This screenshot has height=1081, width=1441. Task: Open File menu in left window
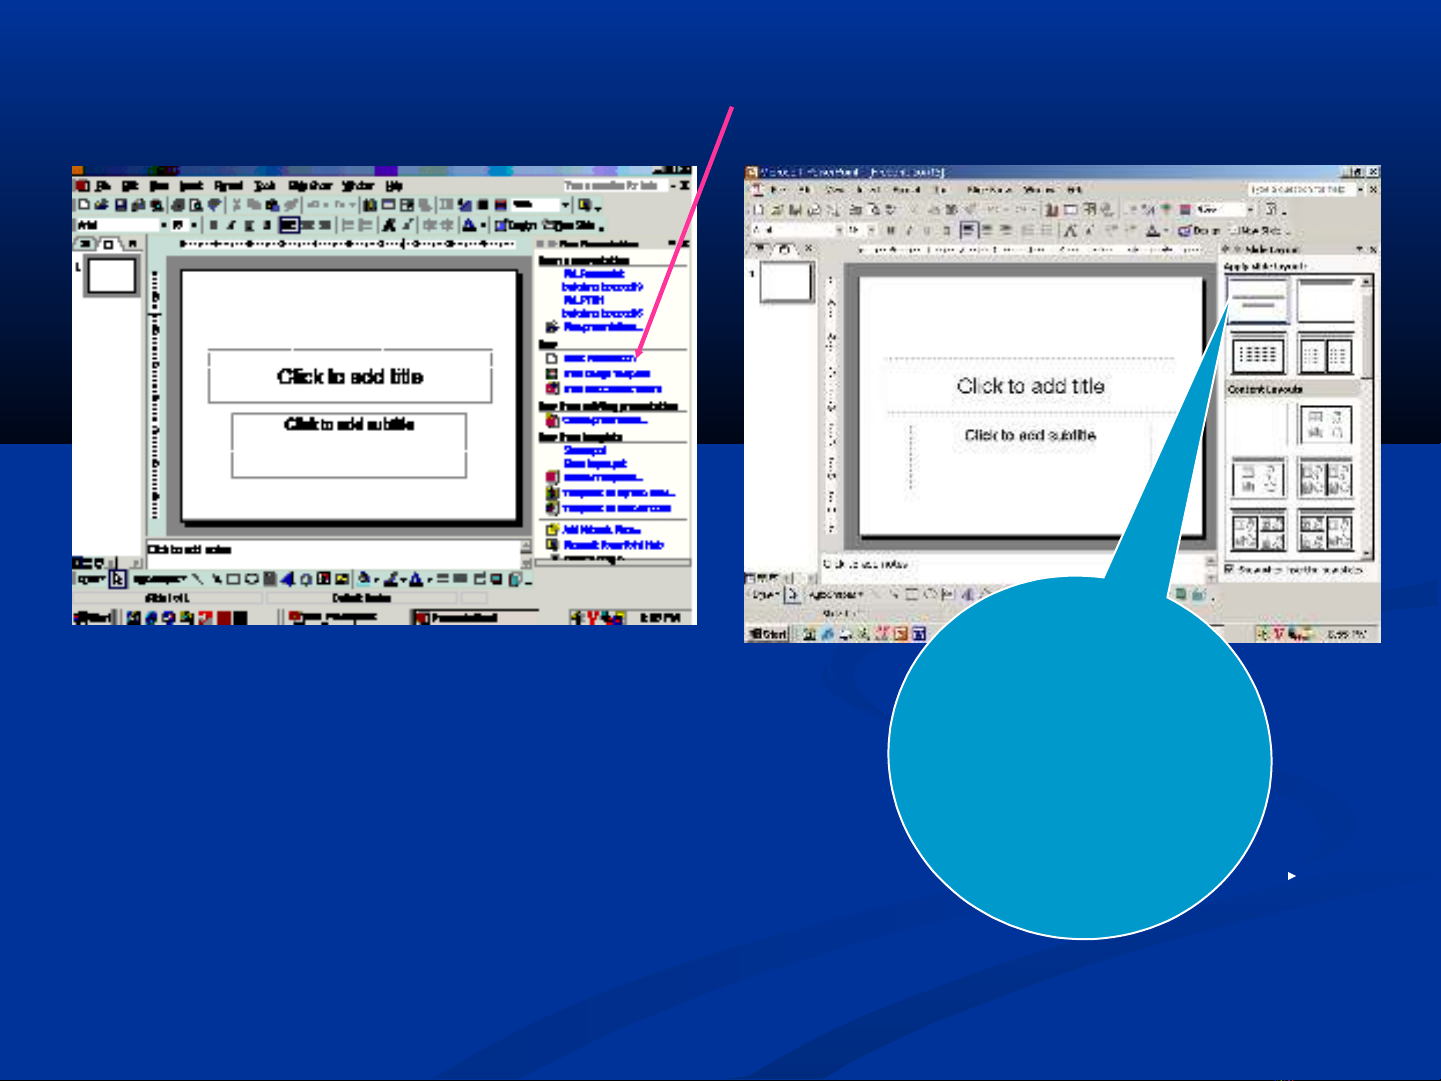[103, 186]
